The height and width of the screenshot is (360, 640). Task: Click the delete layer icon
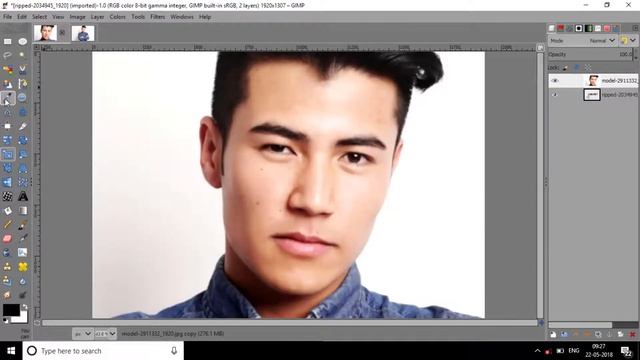pos(633,334)
